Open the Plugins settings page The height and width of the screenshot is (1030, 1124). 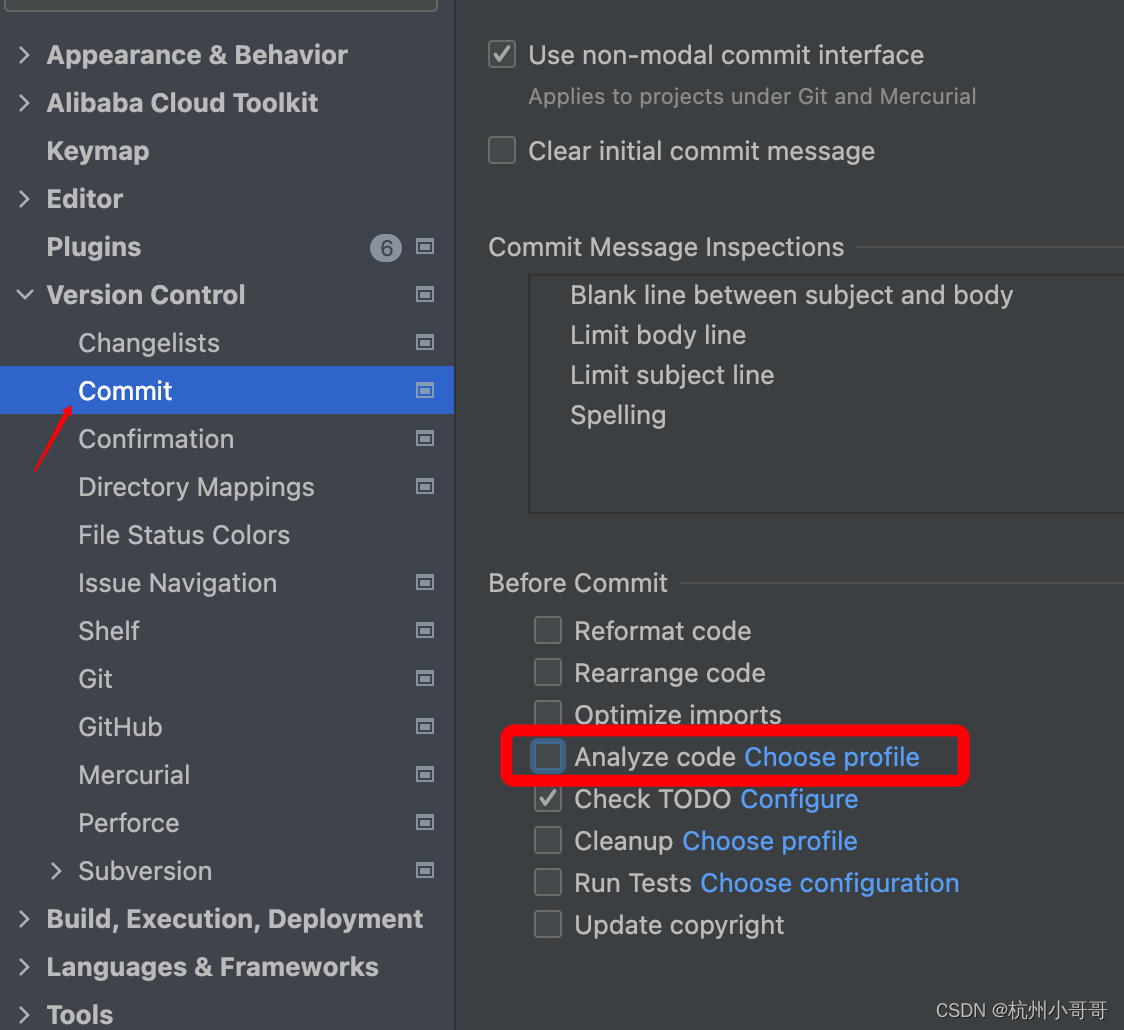(94, 247)
